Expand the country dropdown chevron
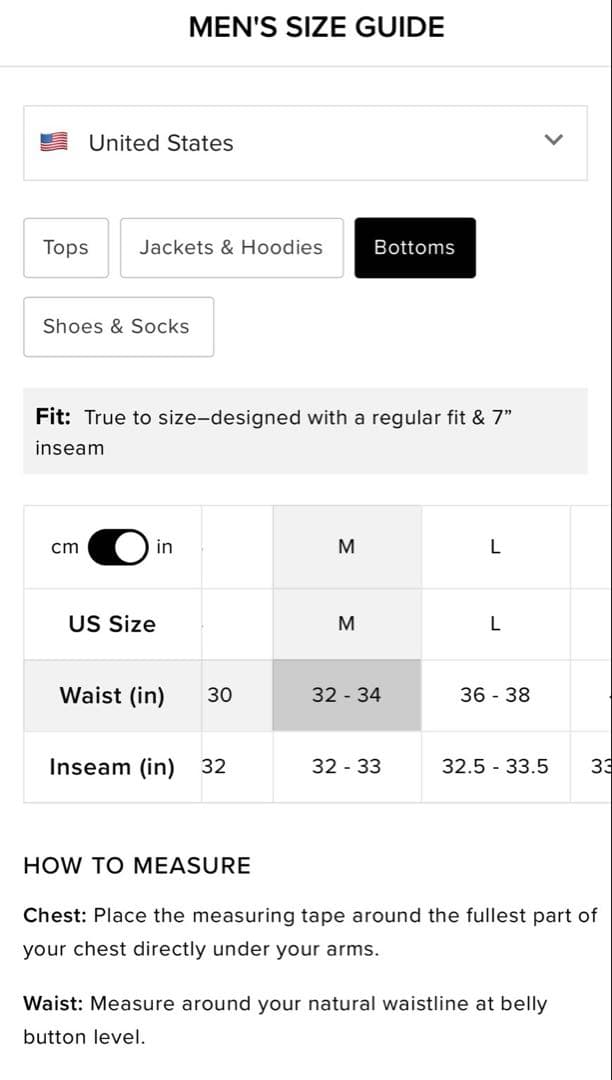 [x=553, y=140]
